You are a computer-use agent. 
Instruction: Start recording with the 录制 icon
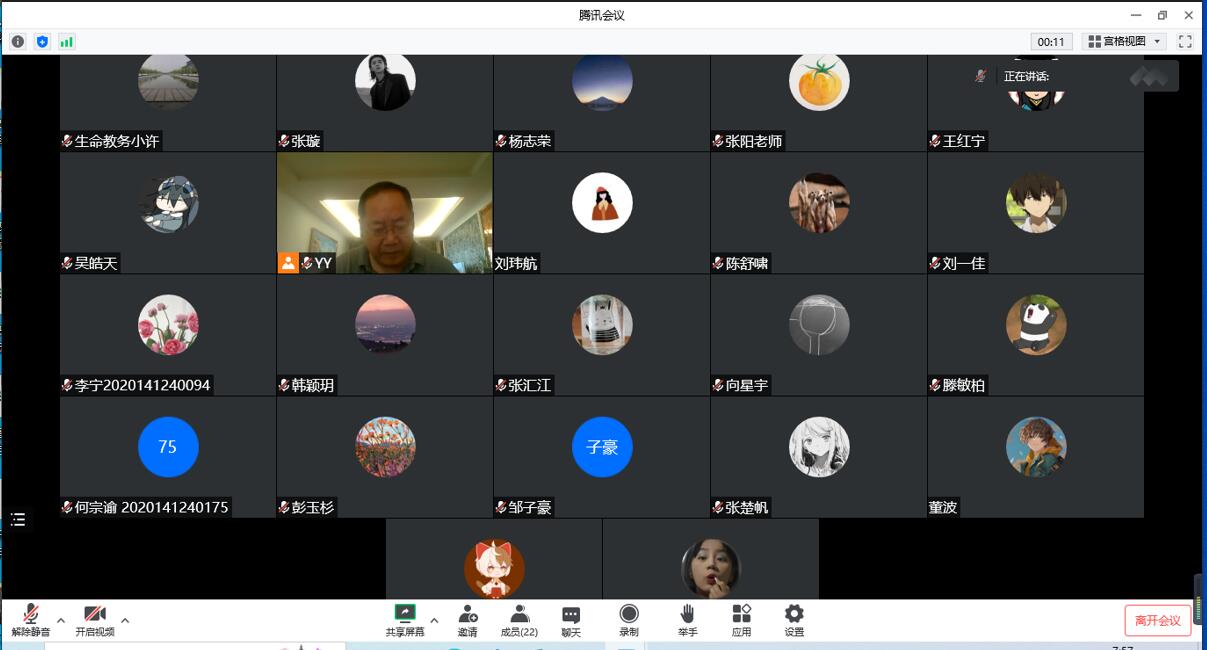click(x=629, y=620)
